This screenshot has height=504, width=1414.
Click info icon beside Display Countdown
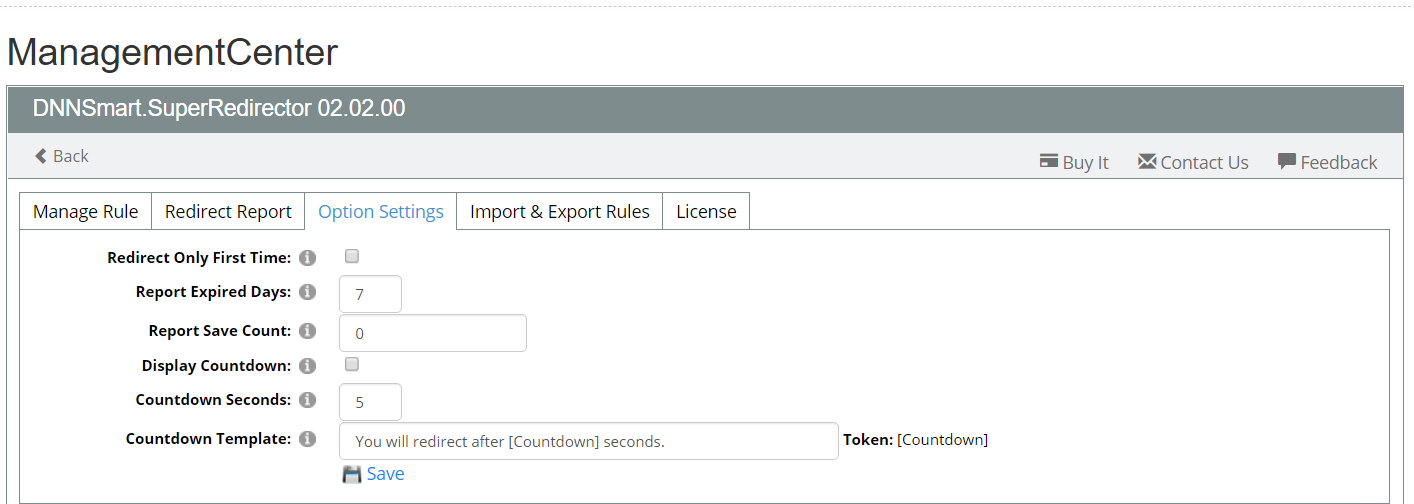tap(308, 366)
